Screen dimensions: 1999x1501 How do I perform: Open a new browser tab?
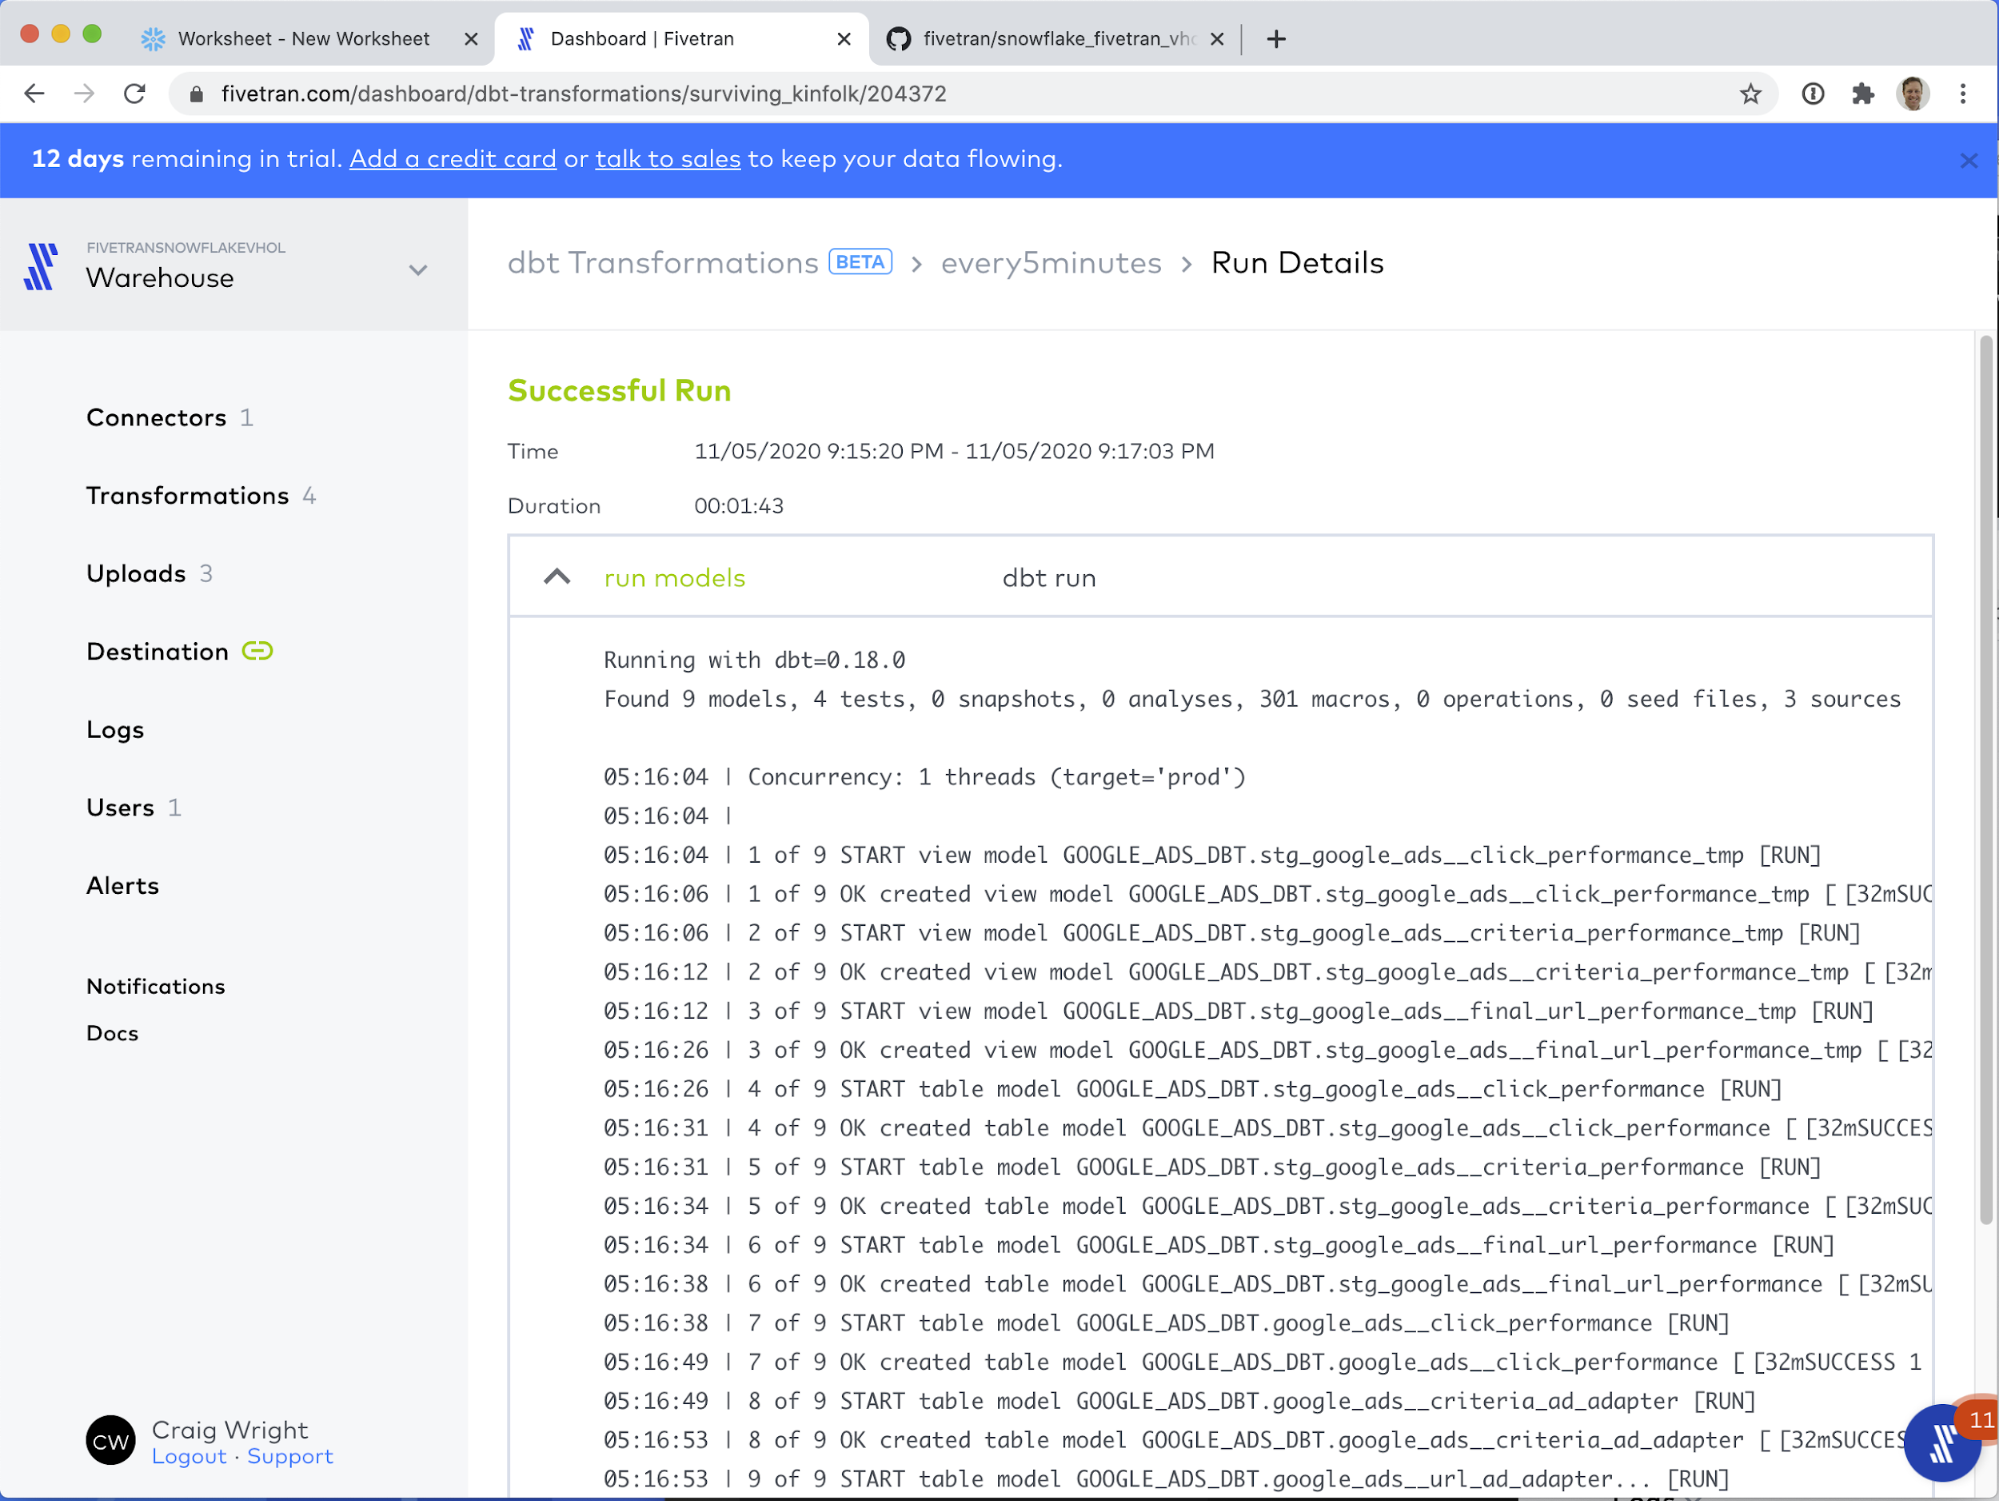[1276, 39]
